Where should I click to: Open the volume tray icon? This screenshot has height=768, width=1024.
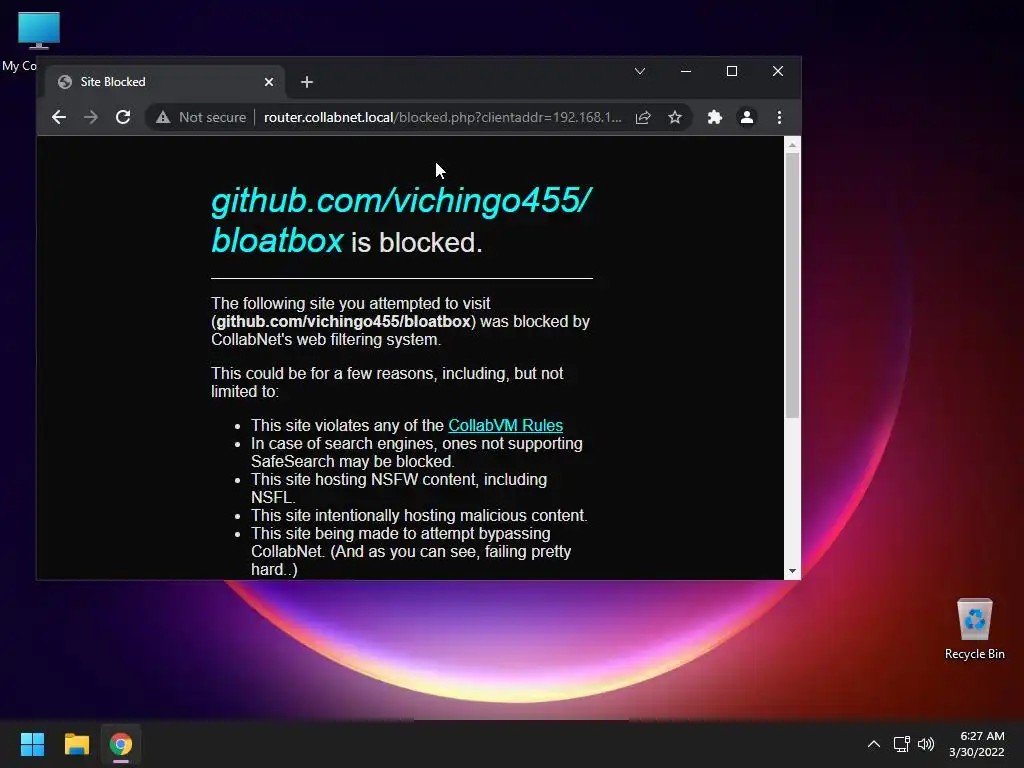click(x=926, y=744)
